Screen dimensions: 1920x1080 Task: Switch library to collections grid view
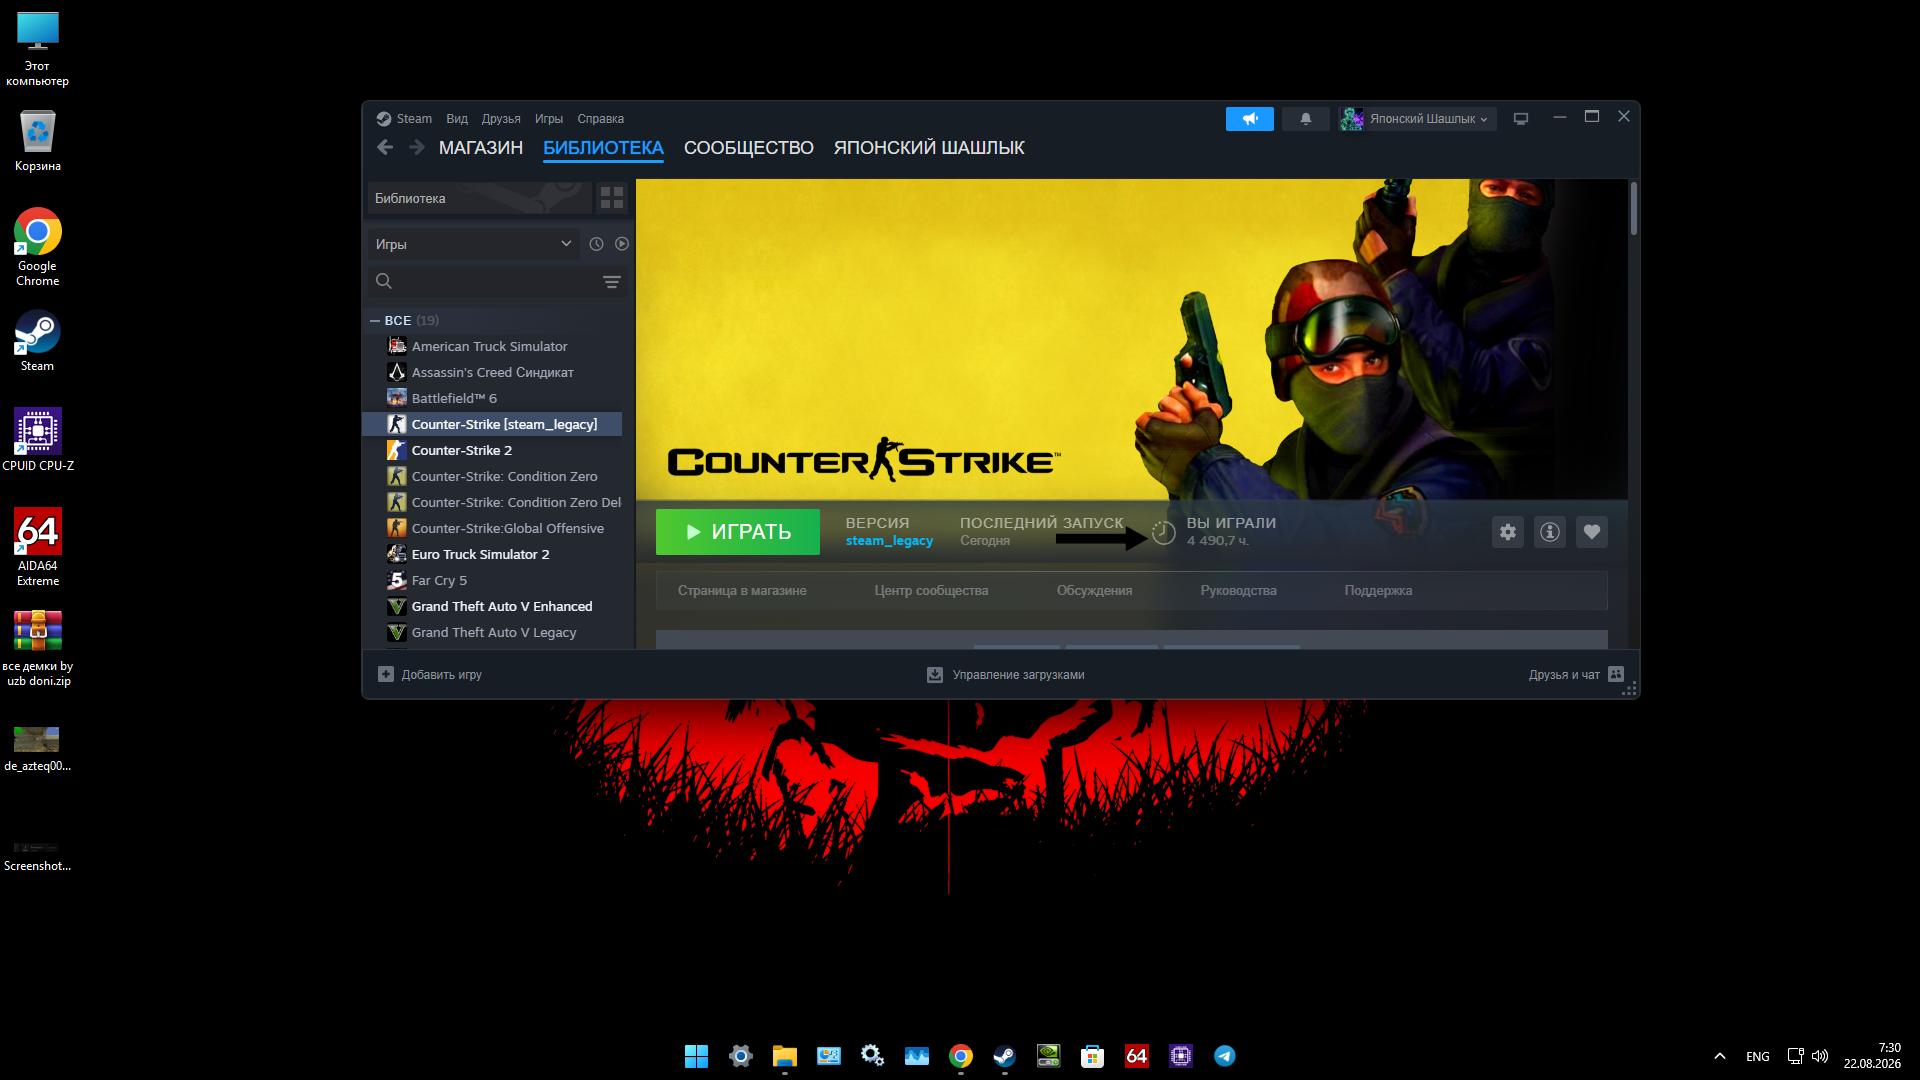coord(612,198)
